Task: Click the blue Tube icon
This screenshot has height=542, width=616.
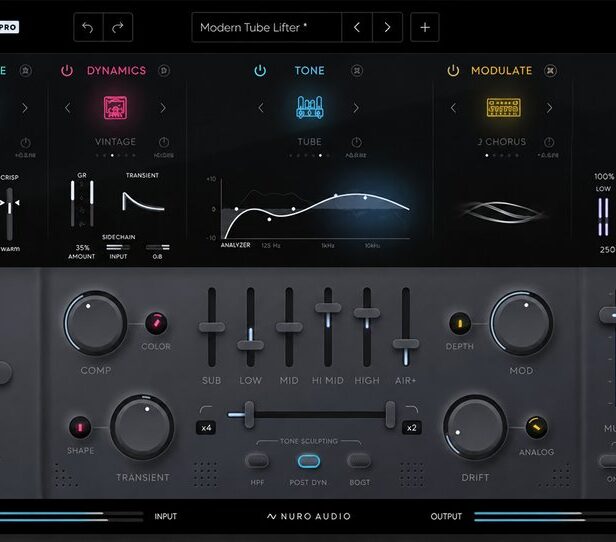Action: (x=310, y=107)
